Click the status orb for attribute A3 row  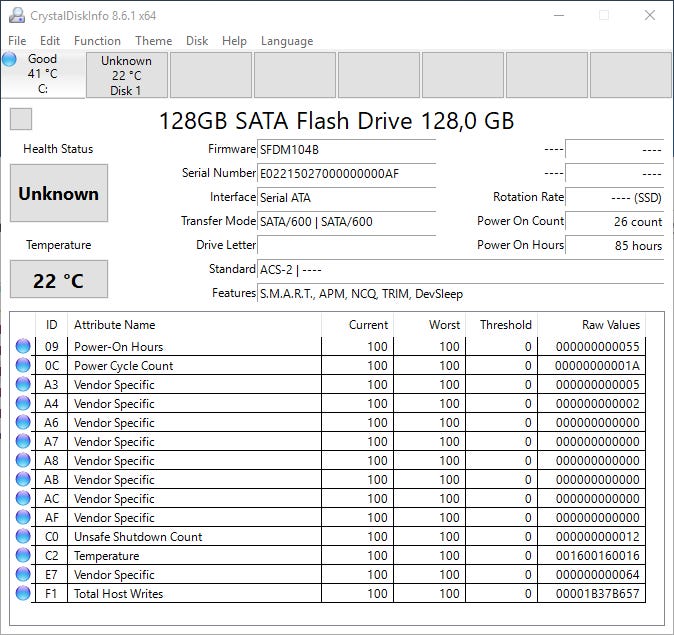click(23, 385)
